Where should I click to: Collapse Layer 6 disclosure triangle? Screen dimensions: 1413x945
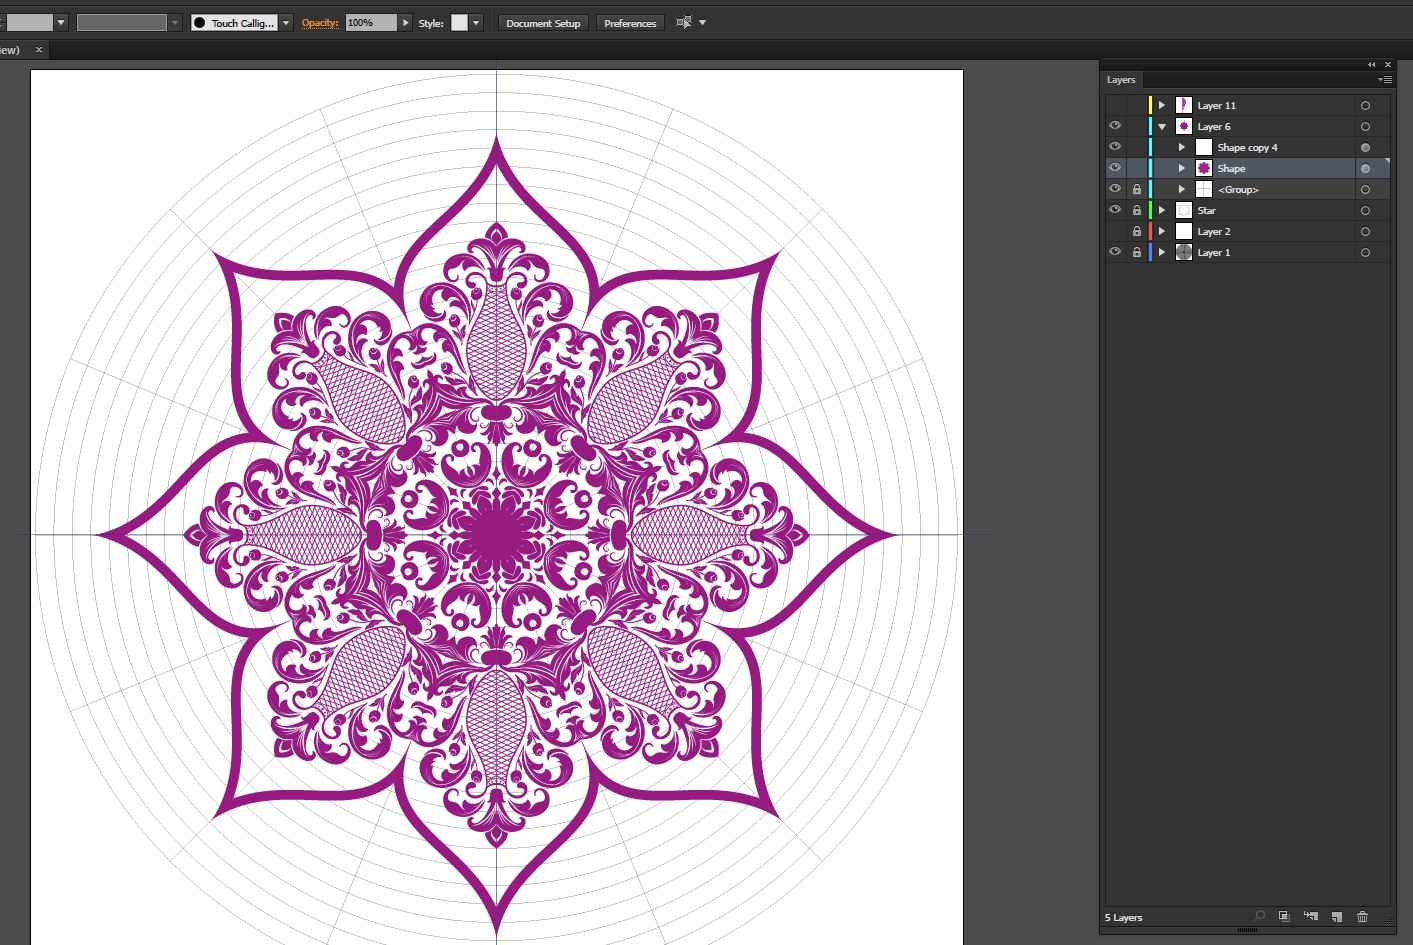[x=1162, y=127]
